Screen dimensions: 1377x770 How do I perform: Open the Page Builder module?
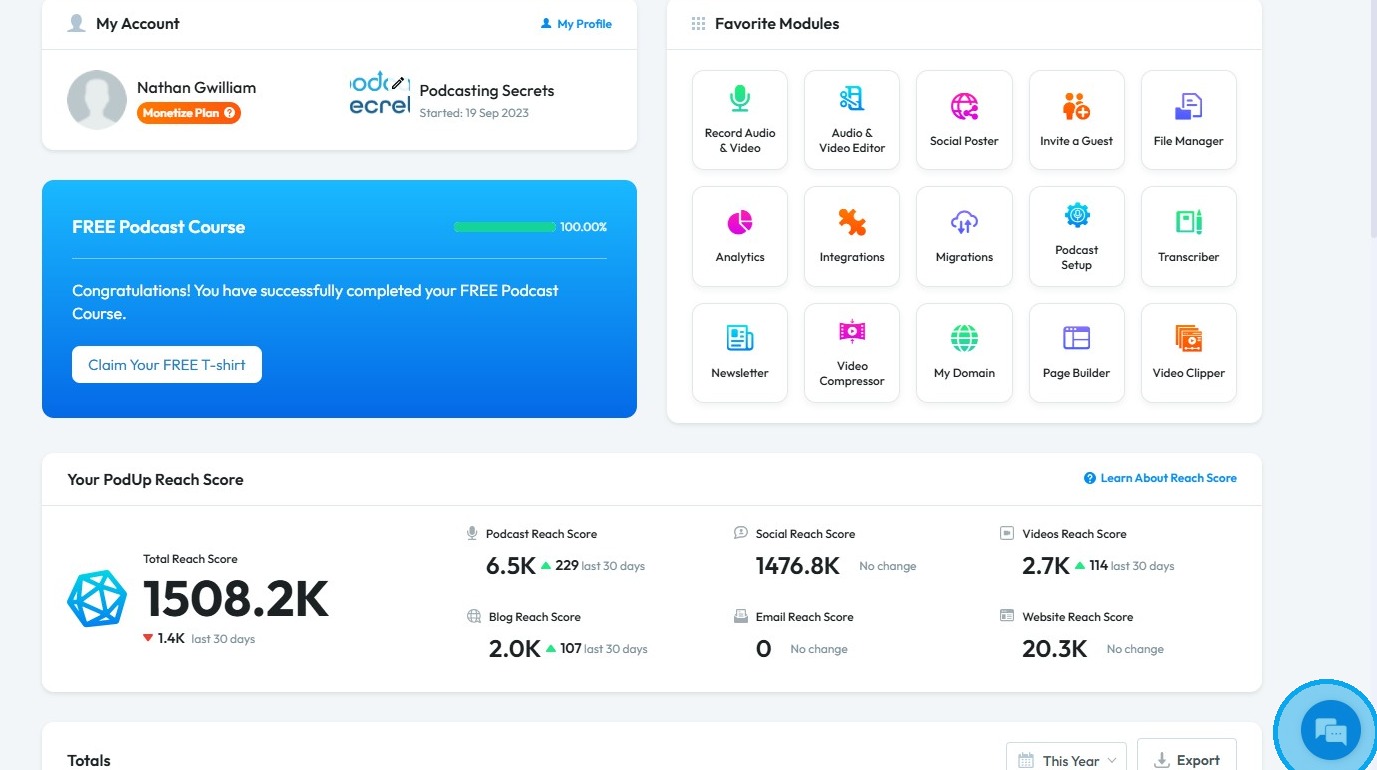coord(1077,353)
